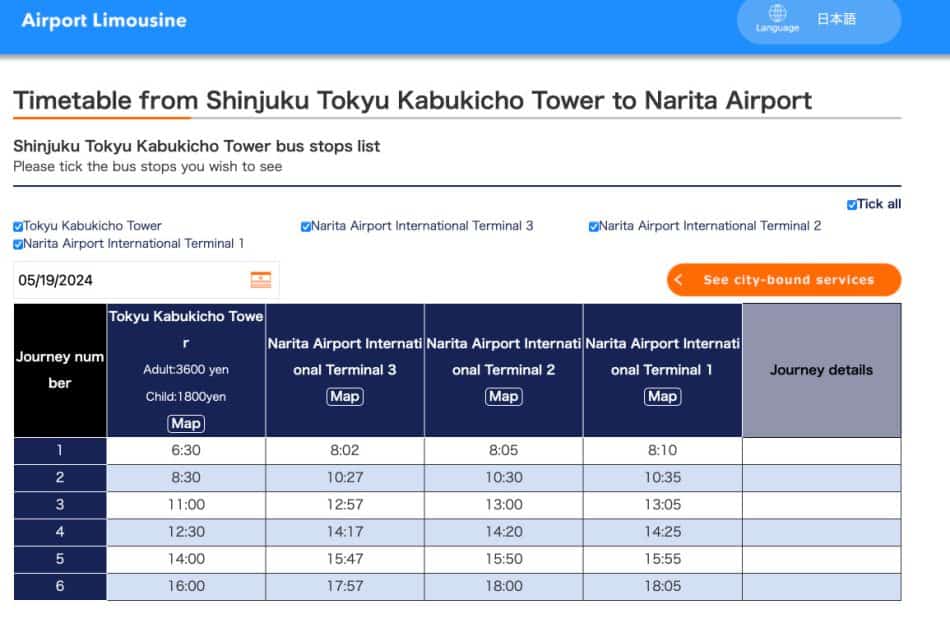The image size is (950, 628).
Task: Toggle Narita Airport International Terminal 3 checkbox
Action: coord(306,227)
